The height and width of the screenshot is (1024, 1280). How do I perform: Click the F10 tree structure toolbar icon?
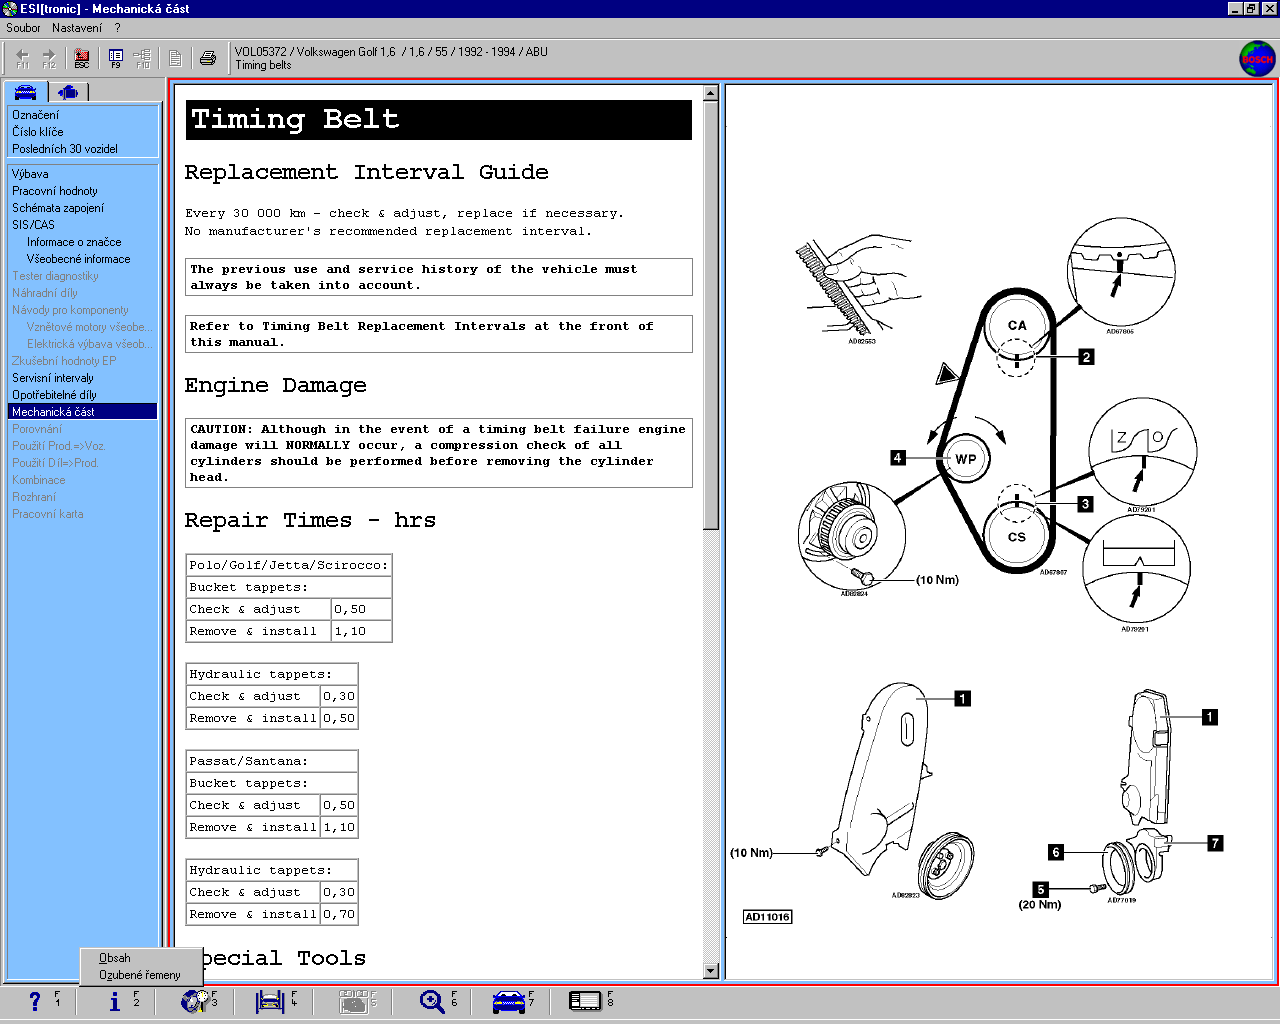click(142, 58)
